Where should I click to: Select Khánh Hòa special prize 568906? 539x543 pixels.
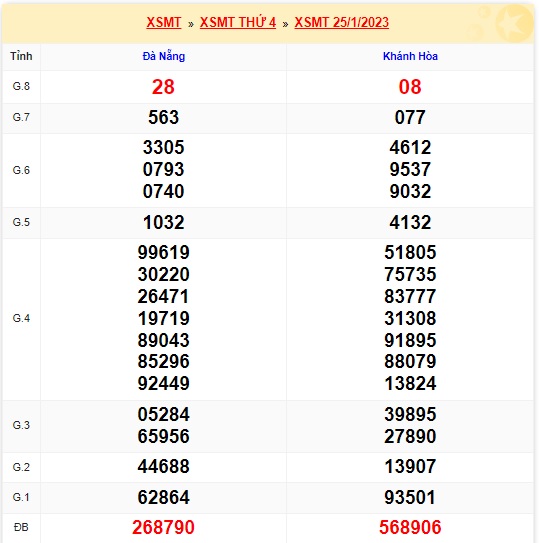[x=410, y=527]
